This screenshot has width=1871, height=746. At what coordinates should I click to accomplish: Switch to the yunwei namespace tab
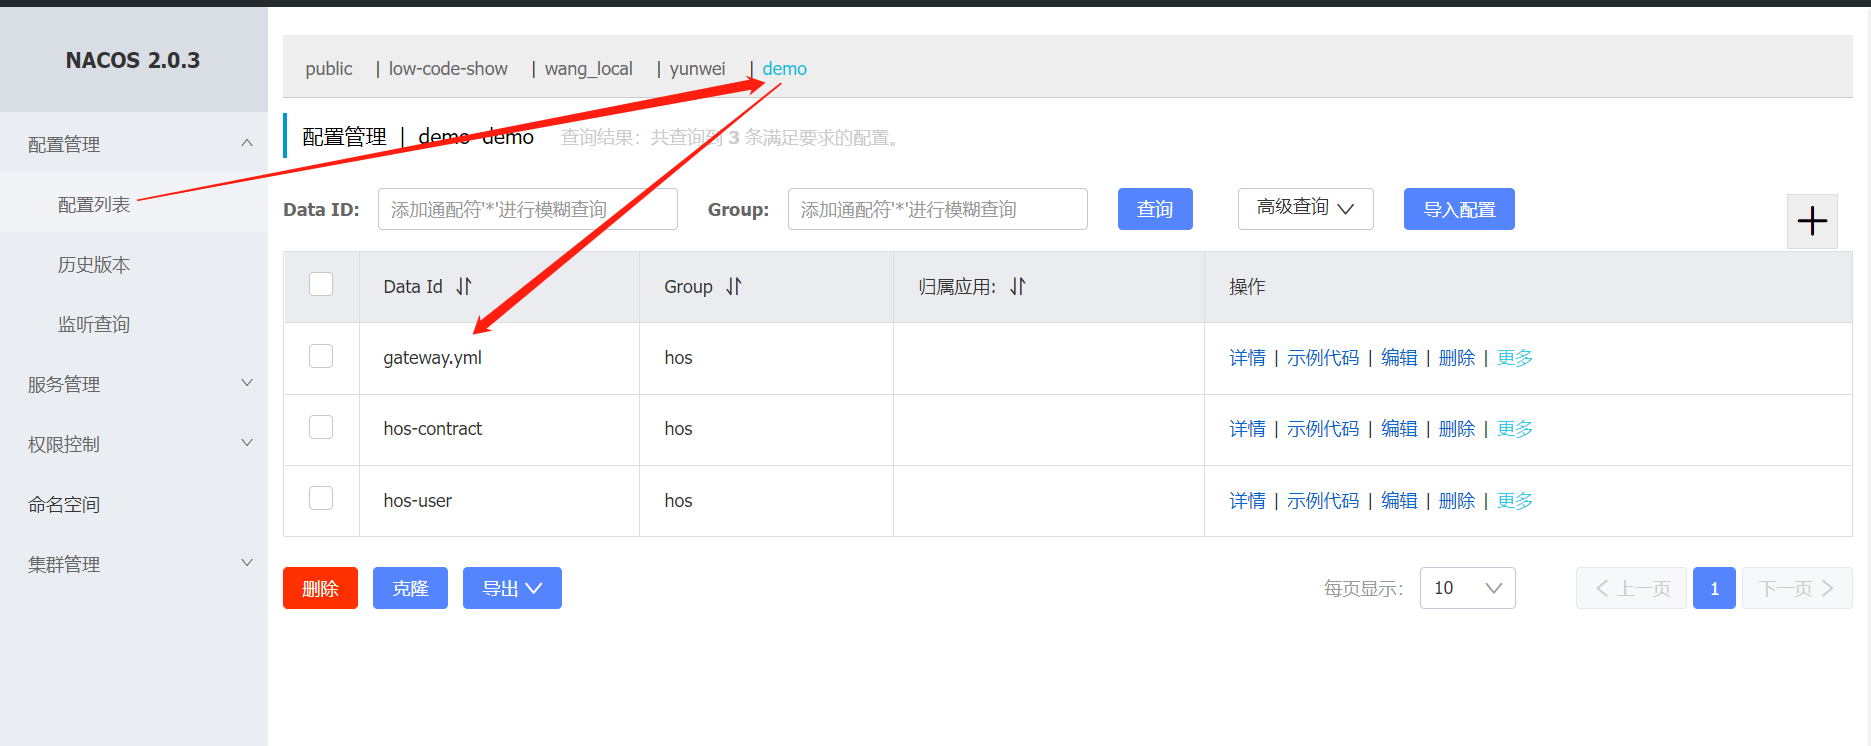(697, 69)
